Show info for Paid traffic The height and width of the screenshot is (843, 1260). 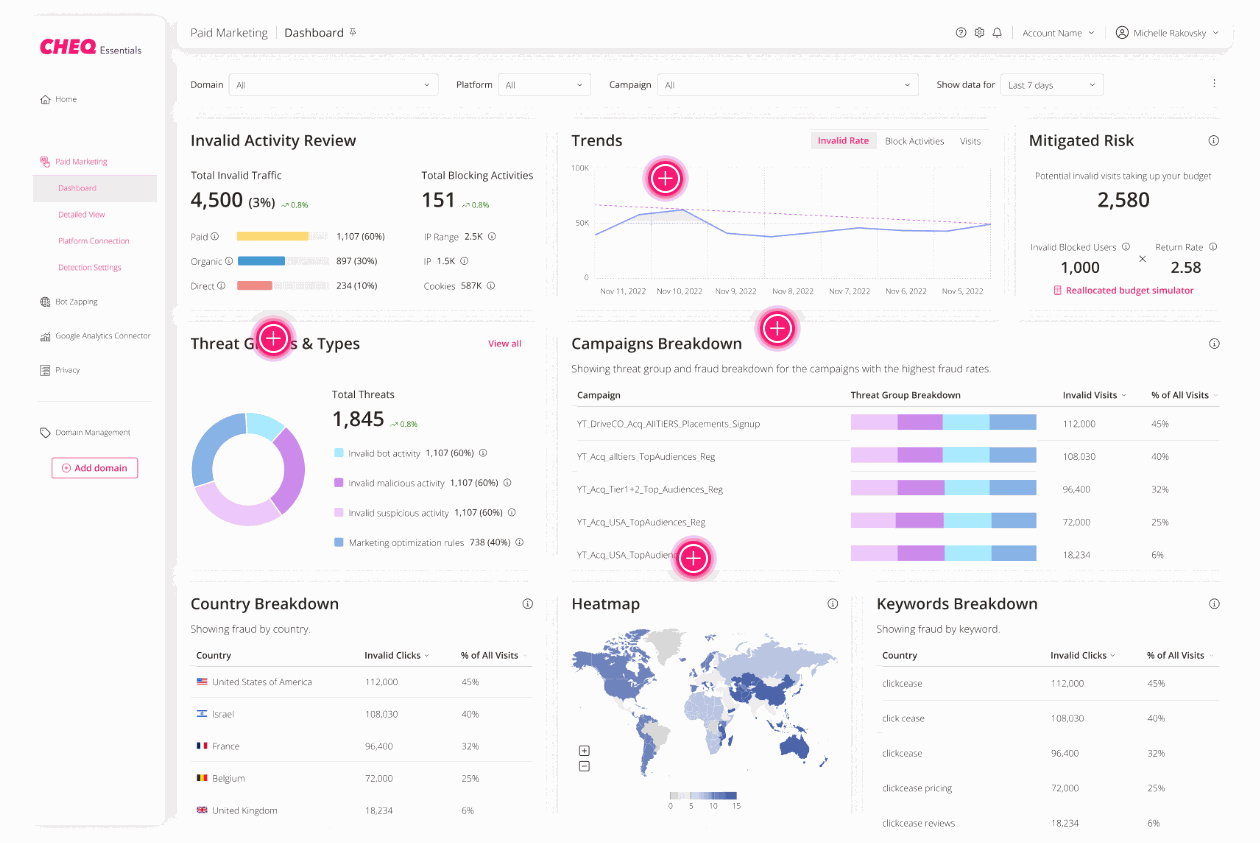pyautogui.click(x=215, y=237)
